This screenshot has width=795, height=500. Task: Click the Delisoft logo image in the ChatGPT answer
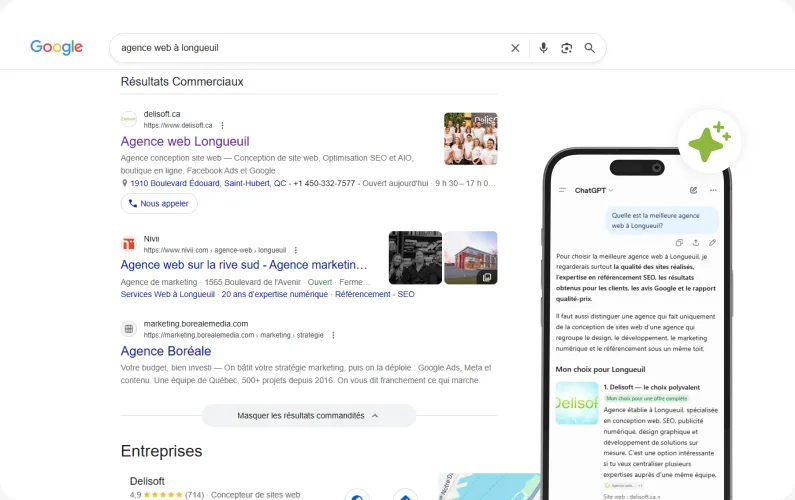[576, 403]
